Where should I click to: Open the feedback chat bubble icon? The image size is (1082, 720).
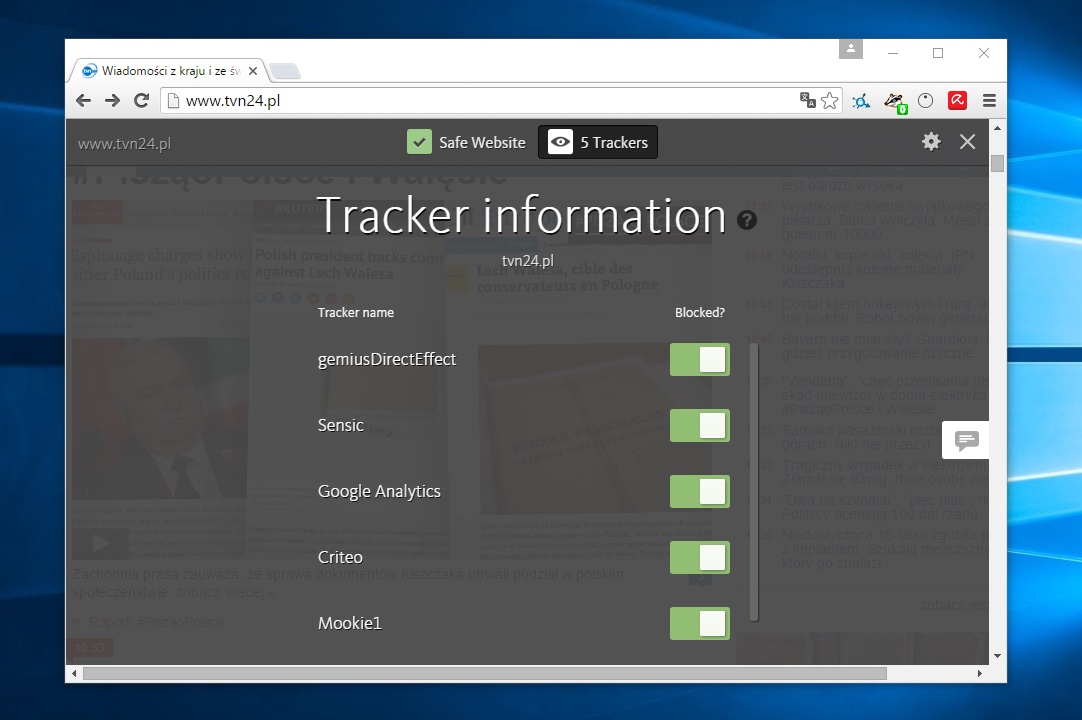pyautogui.click(x=966, y=440)
